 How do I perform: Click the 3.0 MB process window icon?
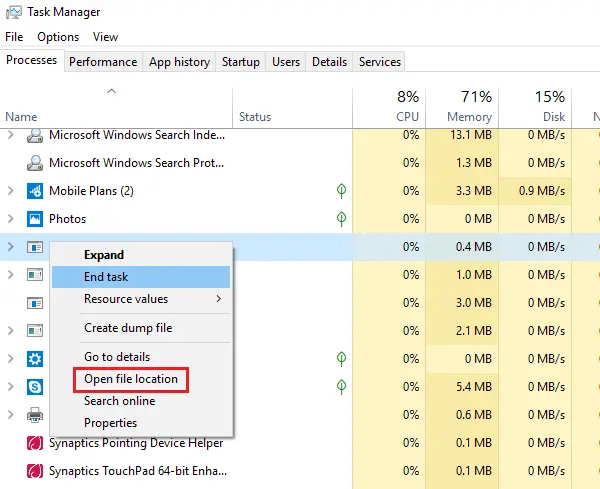point(35,303)
